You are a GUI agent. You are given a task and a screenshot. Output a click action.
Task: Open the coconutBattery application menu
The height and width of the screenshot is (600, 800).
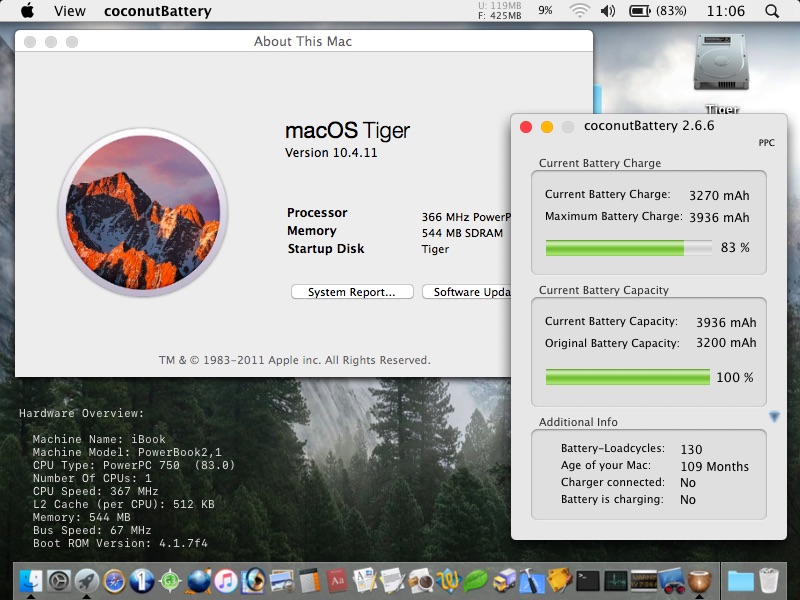click(158, 11)
